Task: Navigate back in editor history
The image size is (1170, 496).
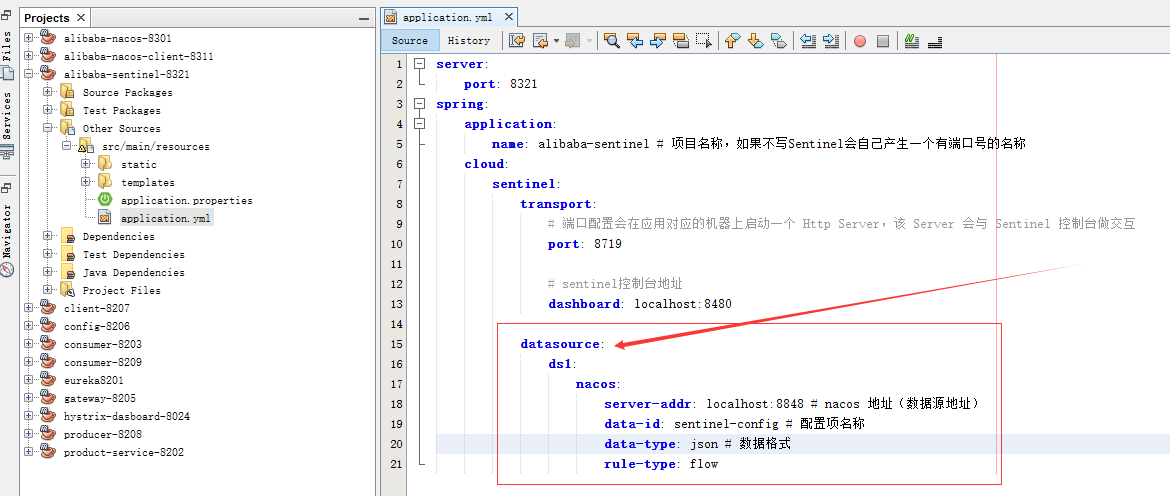Action: (x=539, y=41)
